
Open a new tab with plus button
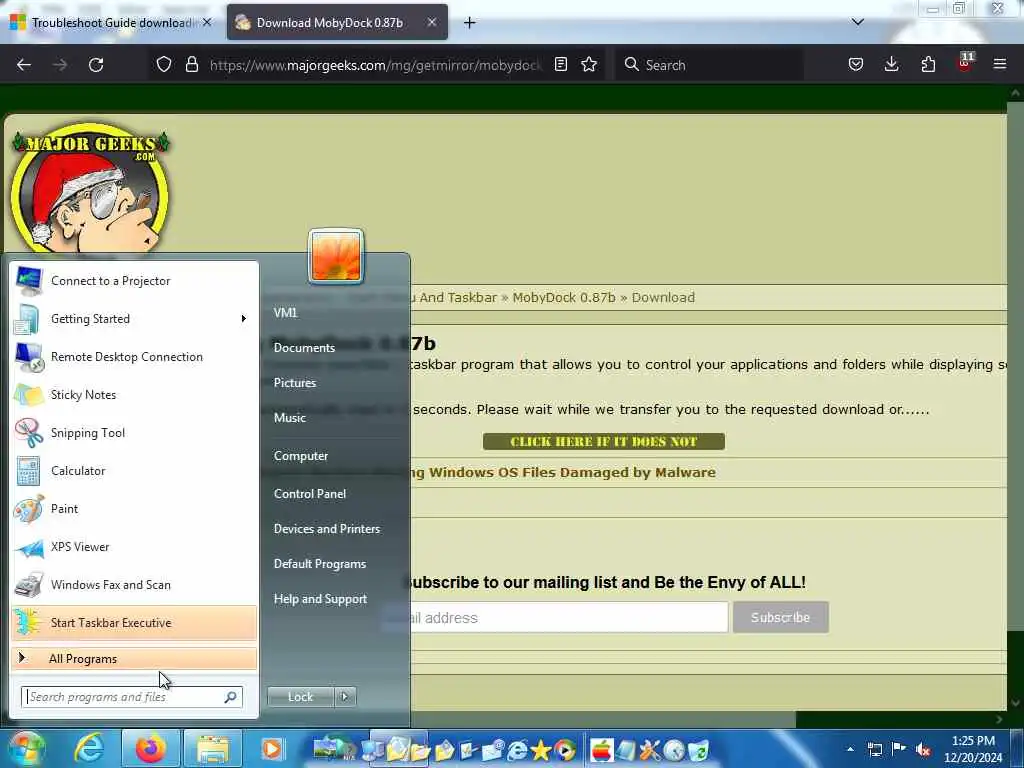(x=470, y=23)
